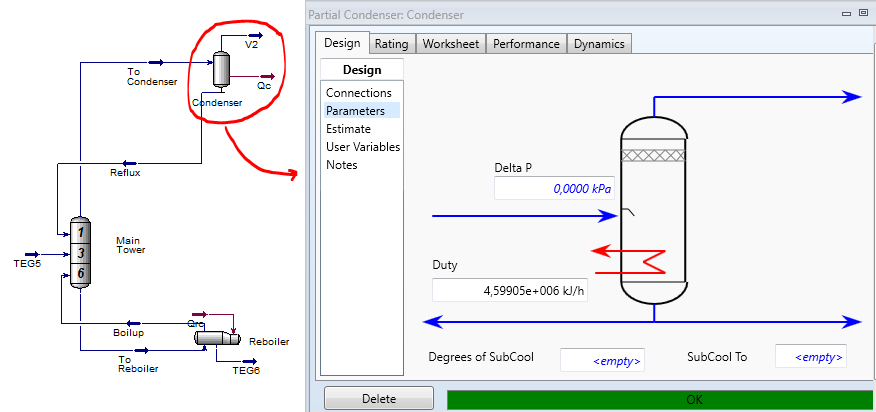Screen dimensions: 876x412
Task: Click the Reflux stream arrow
Action: [x=129, y=163]
